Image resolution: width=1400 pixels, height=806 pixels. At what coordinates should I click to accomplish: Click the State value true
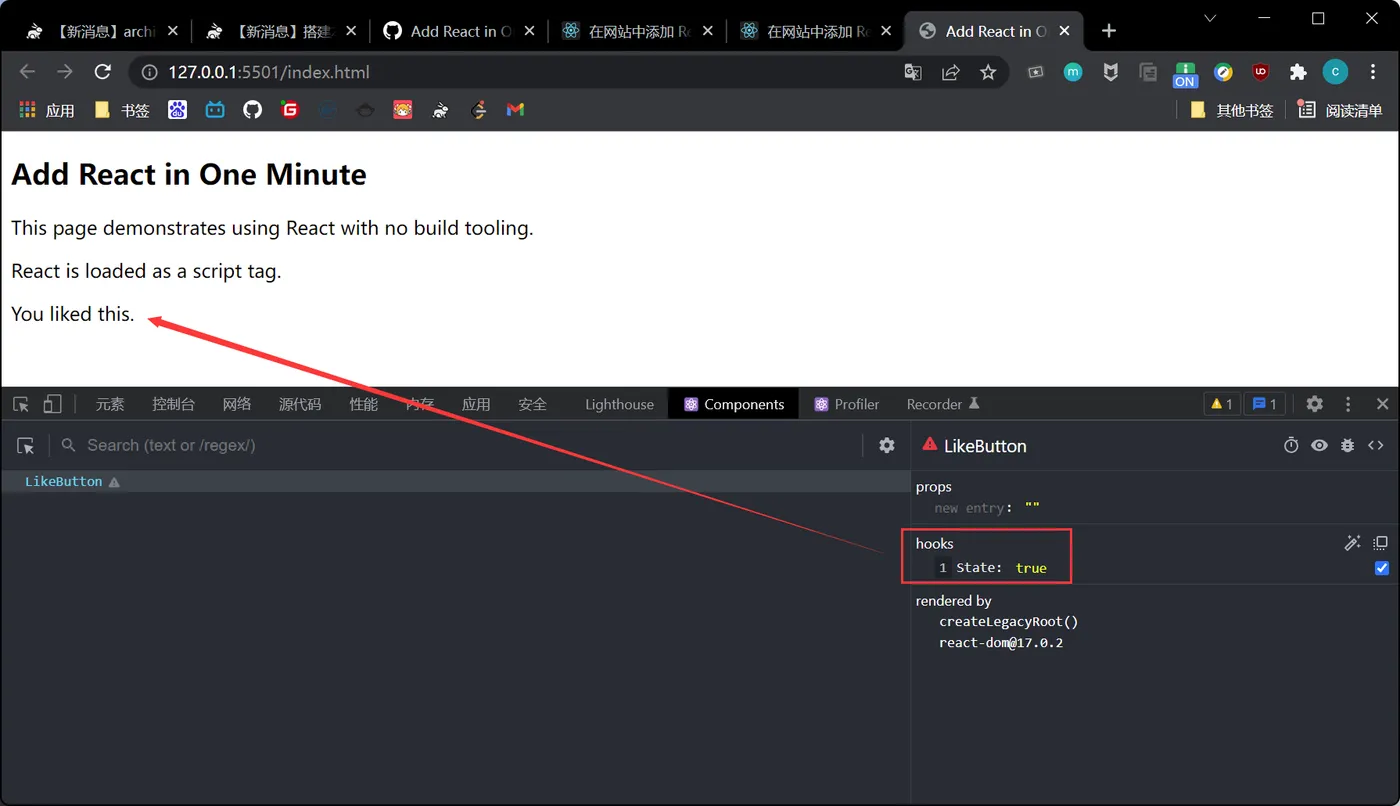[x=1031, y=568]
